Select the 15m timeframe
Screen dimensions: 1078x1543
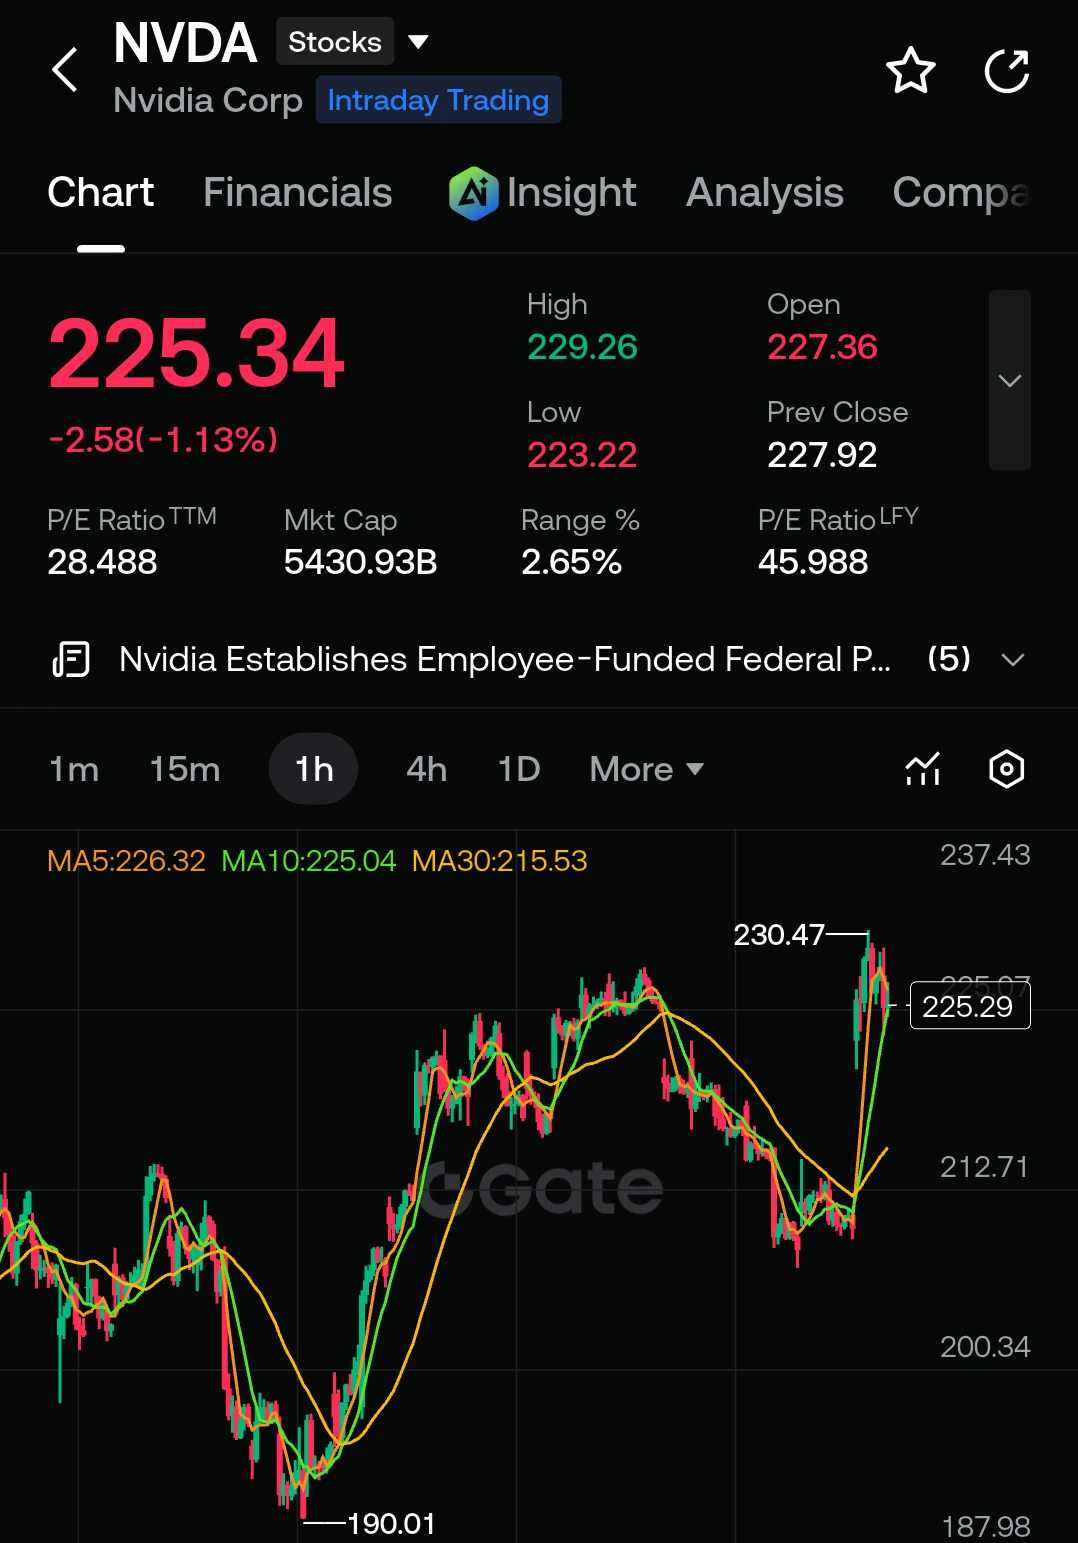click(x=184, y=769)
